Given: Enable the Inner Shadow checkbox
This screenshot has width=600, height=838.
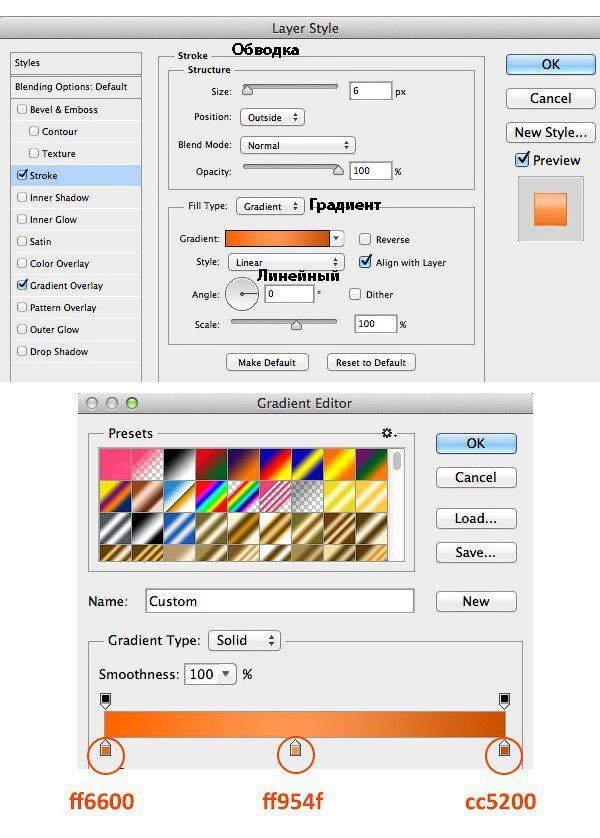Looking at the screenshot, I should click(x=22, y=197).
